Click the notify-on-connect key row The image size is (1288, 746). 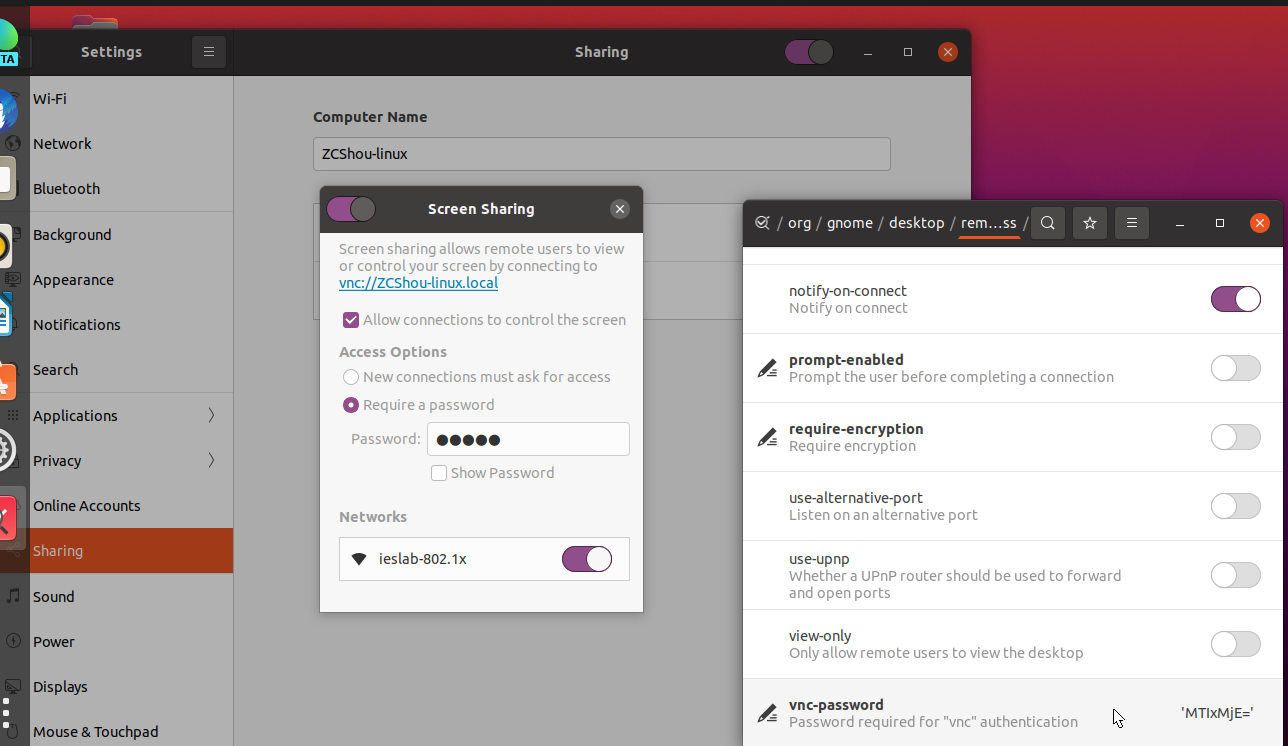(x=1012, y=299)
